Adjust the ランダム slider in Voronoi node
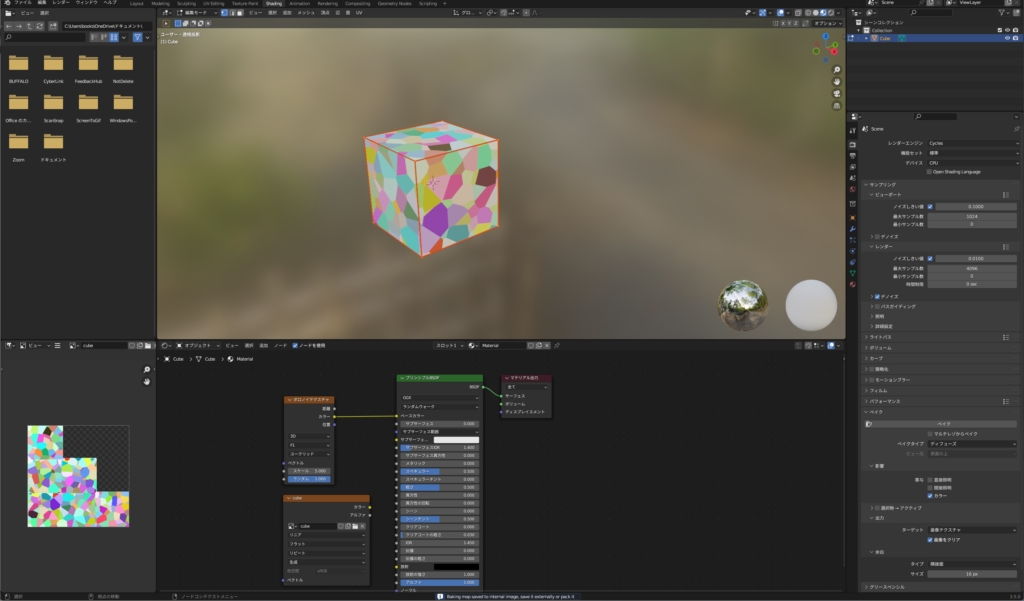1024x601 pixels. pos(309,479)
